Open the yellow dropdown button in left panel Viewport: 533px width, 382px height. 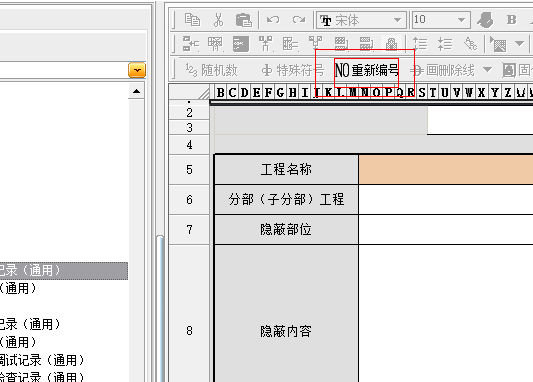point(137,70)
